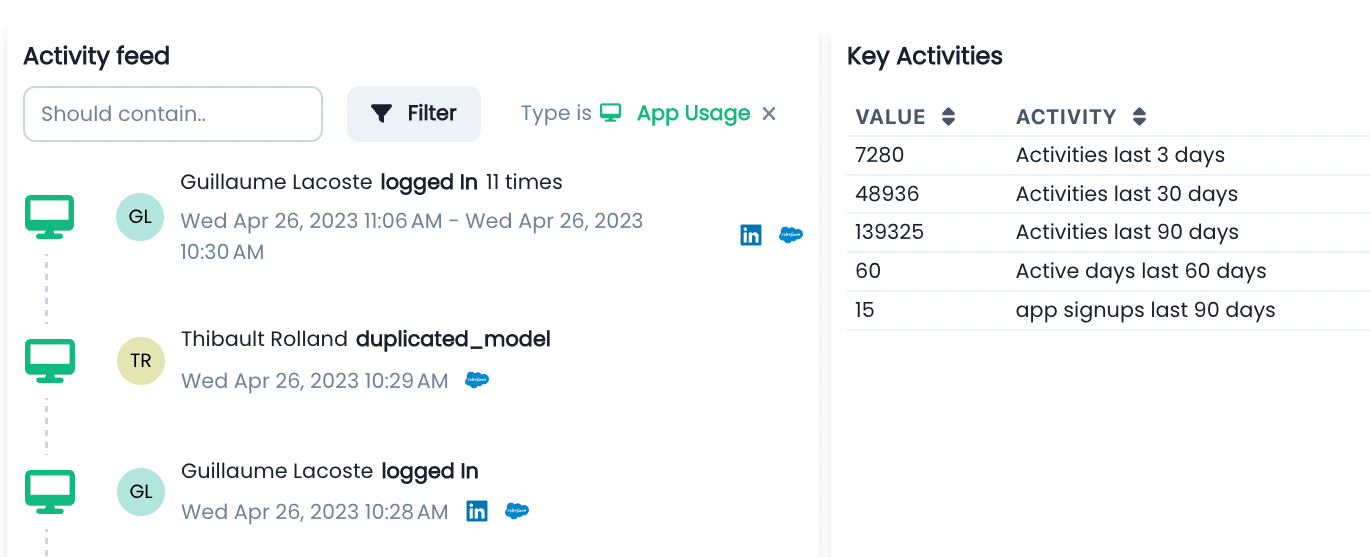Click the App Usage filter tag
The image size is (1370, 557).
click(x=693, y=114)
